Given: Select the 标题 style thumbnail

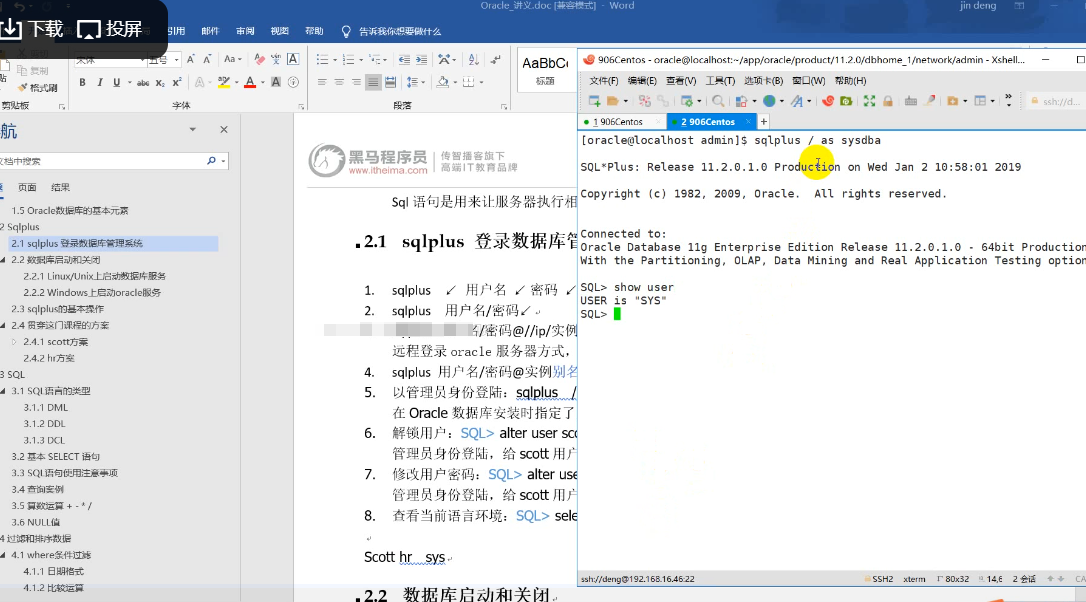Looking at the screenshot, I should click(x=545, y=70).
